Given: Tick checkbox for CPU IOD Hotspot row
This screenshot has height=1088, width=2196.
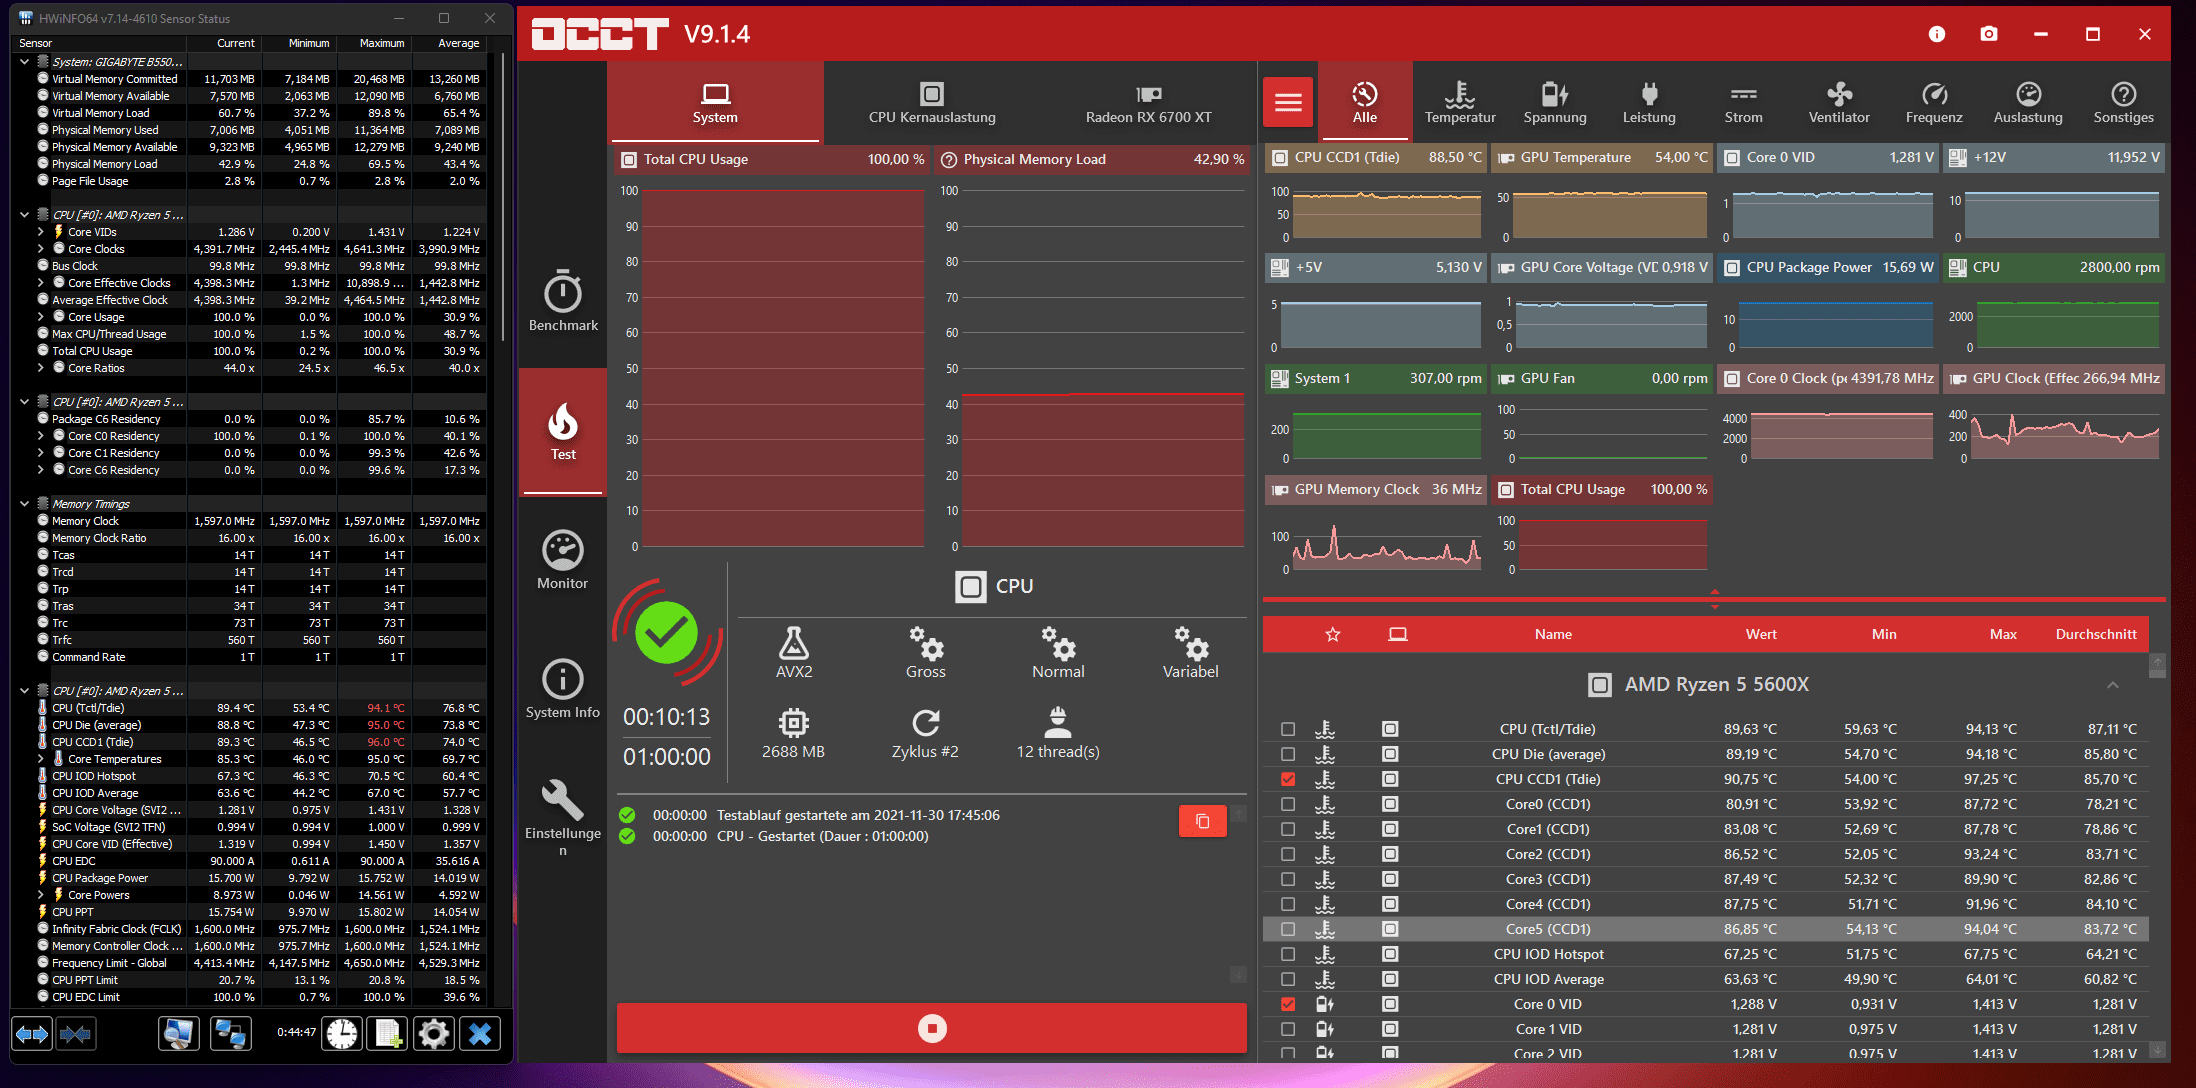Looking at the screenshot, I should [x=1288, y=954].
